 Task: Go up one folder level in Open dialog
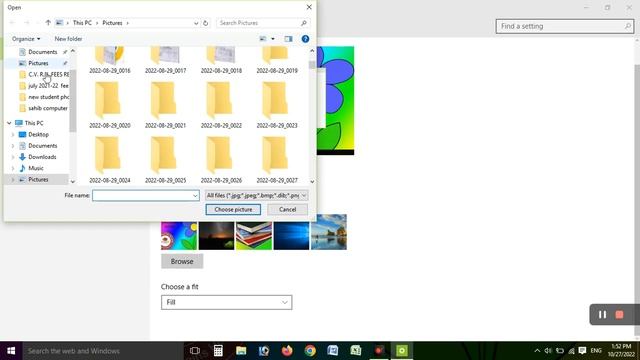[x=48, y=23]
